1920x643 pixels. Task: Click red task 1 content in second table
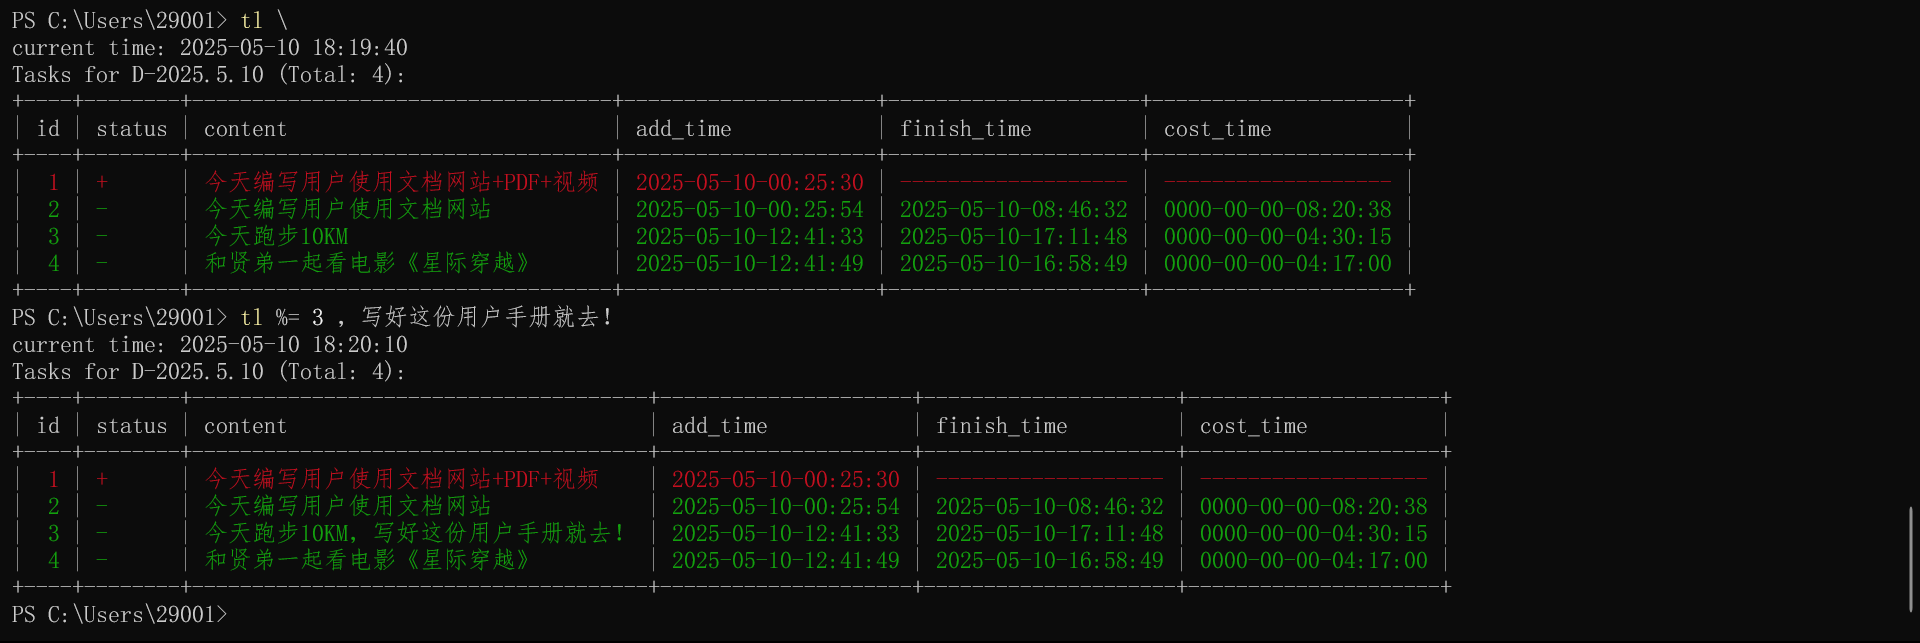coord(402,479)
